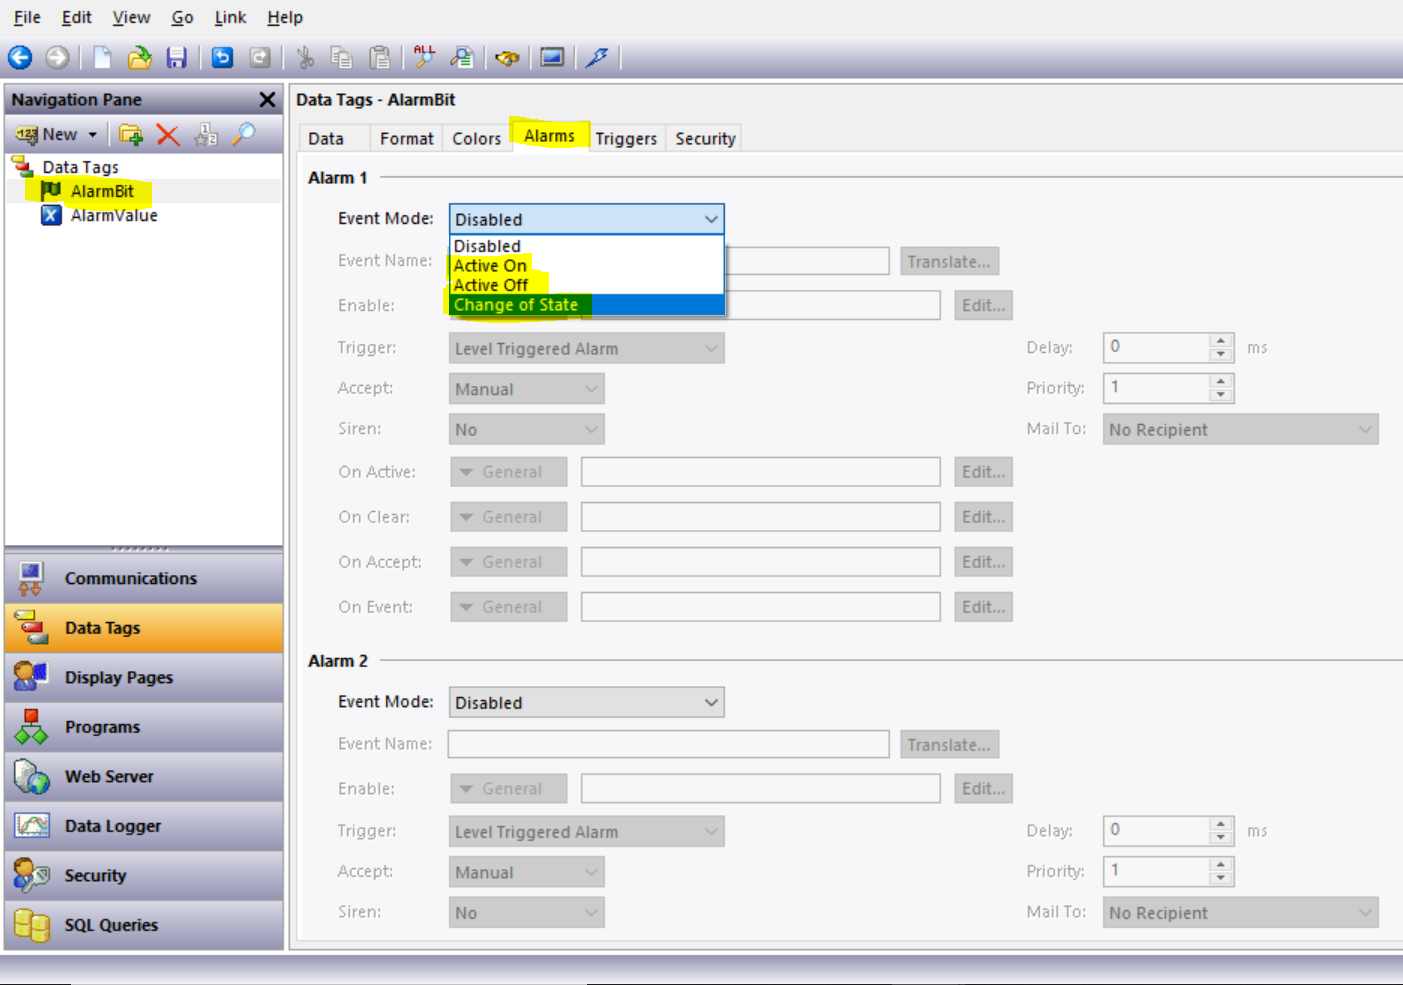
Task: Click Edit button for On Active
Action: [983, 472]
